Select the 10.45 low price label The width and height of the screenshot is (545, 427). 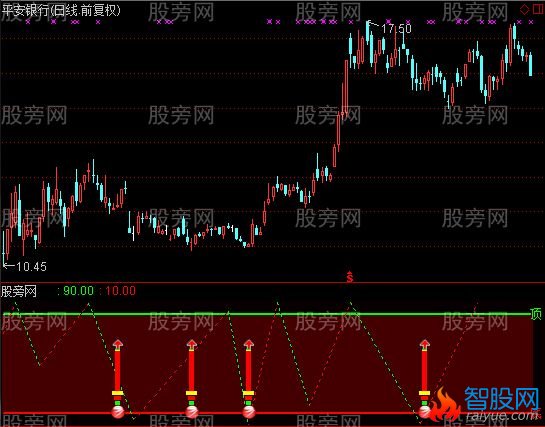(x=31, y=266)
